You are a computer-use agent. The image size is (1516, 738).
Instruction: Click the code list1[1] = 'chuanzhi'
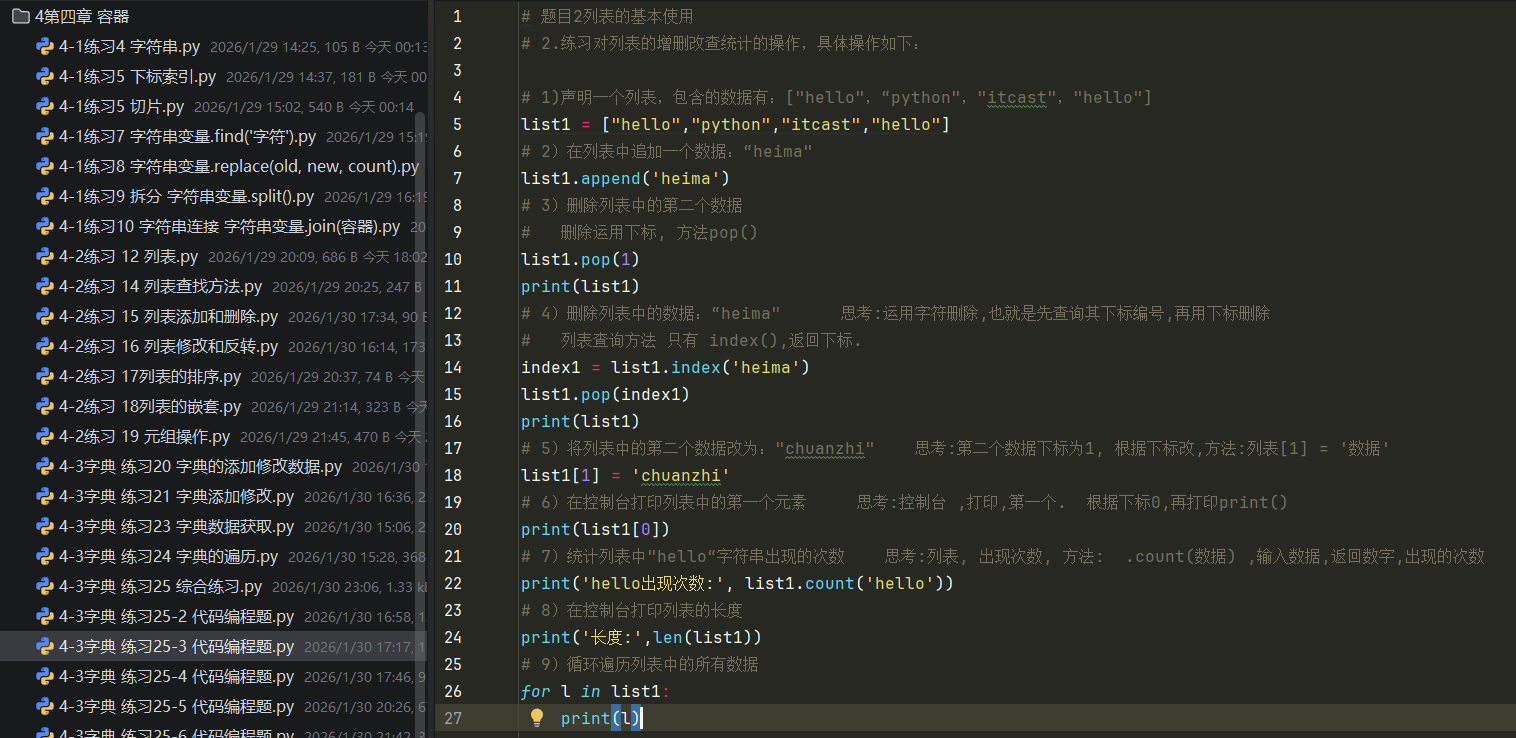coord(625,475)
